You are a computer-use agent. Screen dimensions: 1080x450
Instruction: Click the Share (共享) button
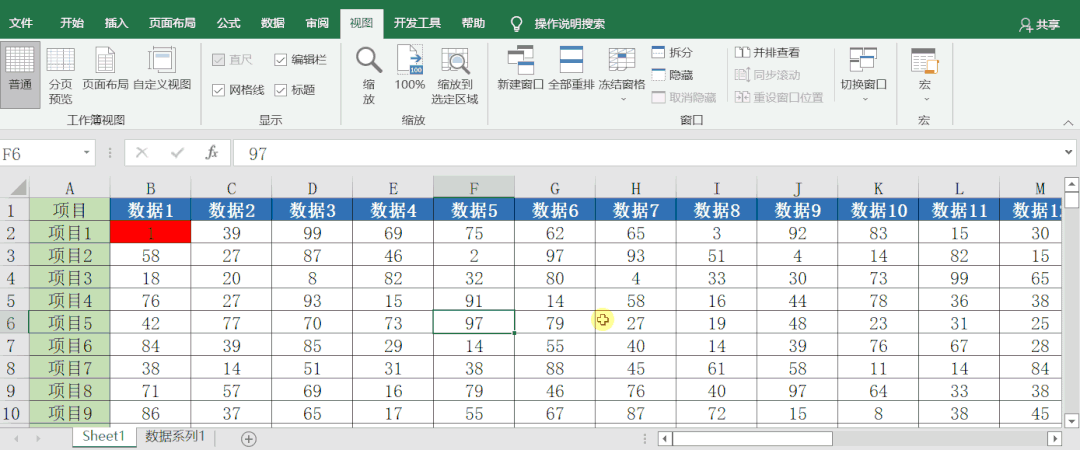pyautogui.click(x=1039, y=24)
